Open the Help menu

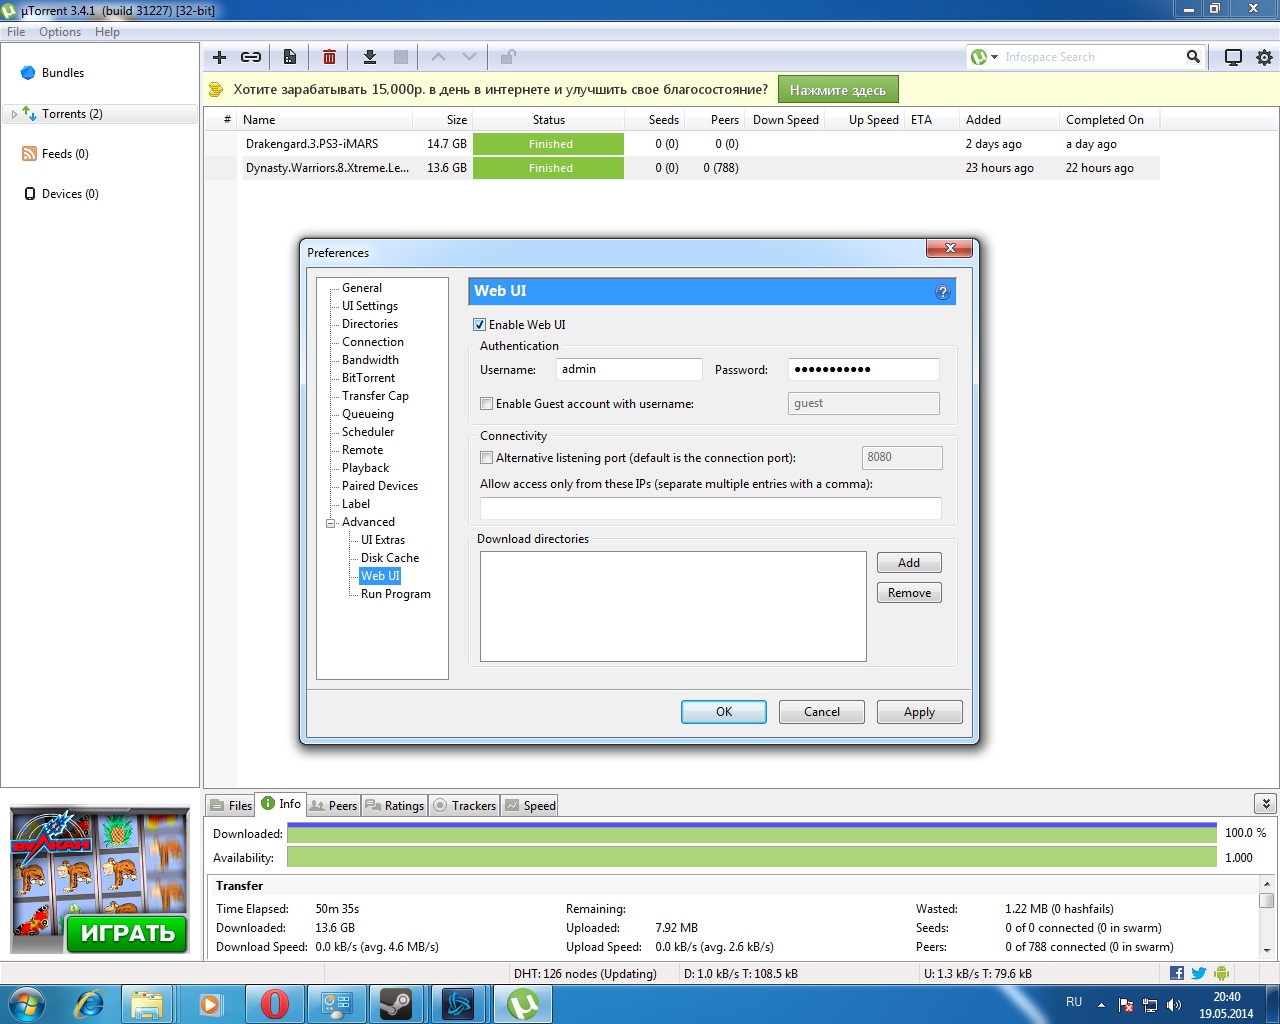coord(107,32)
